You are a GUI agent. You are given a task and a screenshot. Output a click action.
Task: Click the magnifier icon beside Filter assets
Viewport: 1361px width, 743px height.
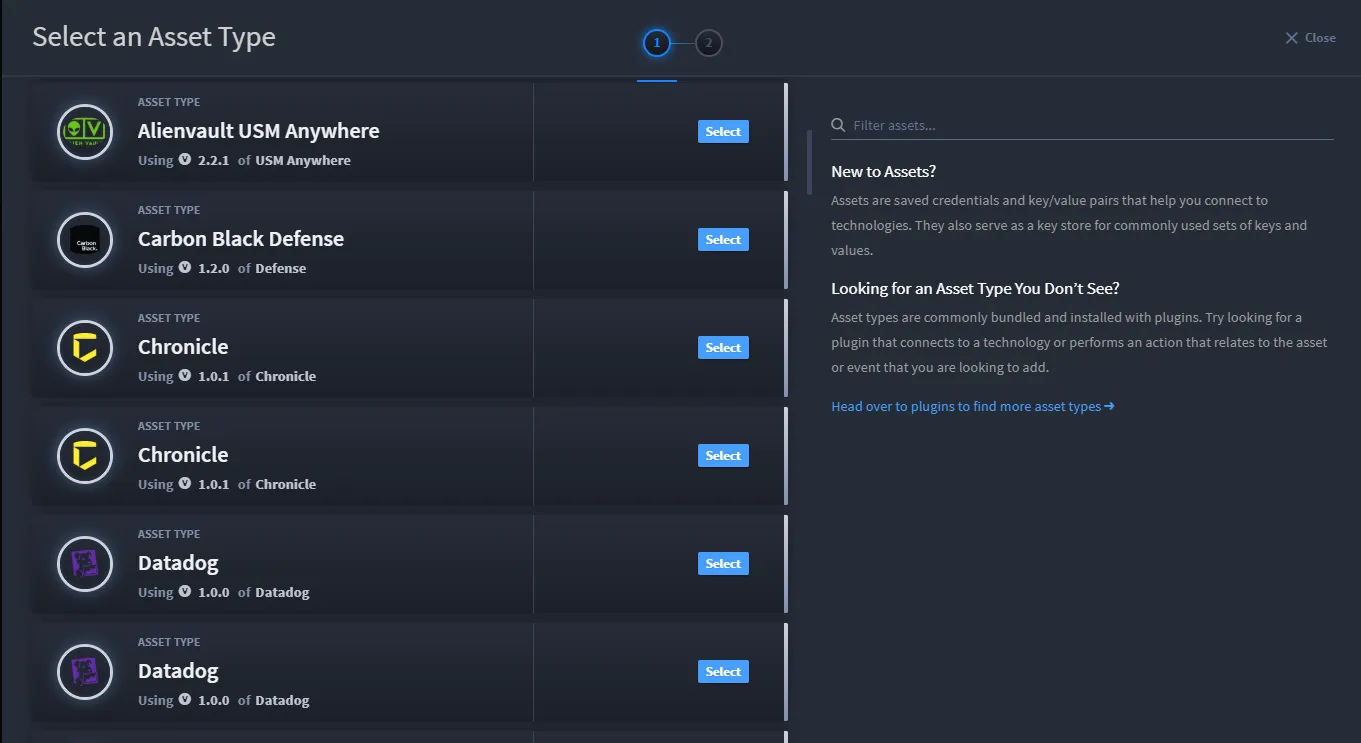tap(838, 125)
